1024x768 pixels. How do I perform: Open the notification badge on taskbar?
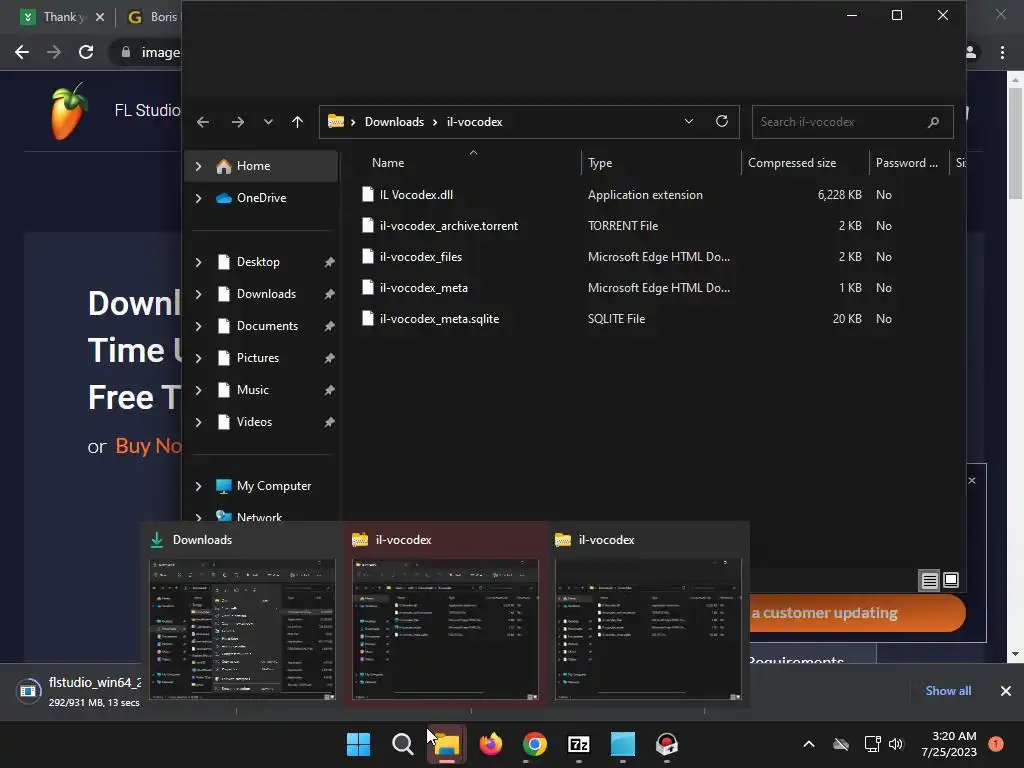(x=996, y=743)
